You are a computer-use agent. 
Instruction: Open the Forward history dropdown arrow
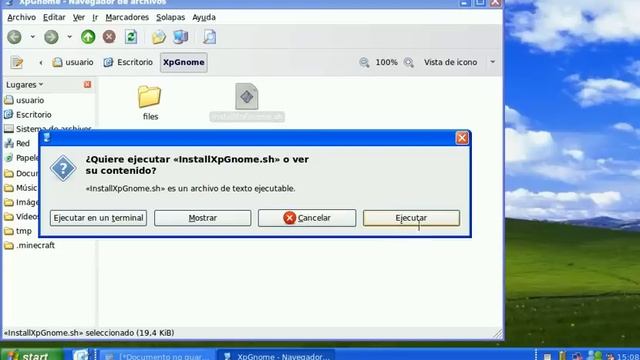tap(70, 37)
